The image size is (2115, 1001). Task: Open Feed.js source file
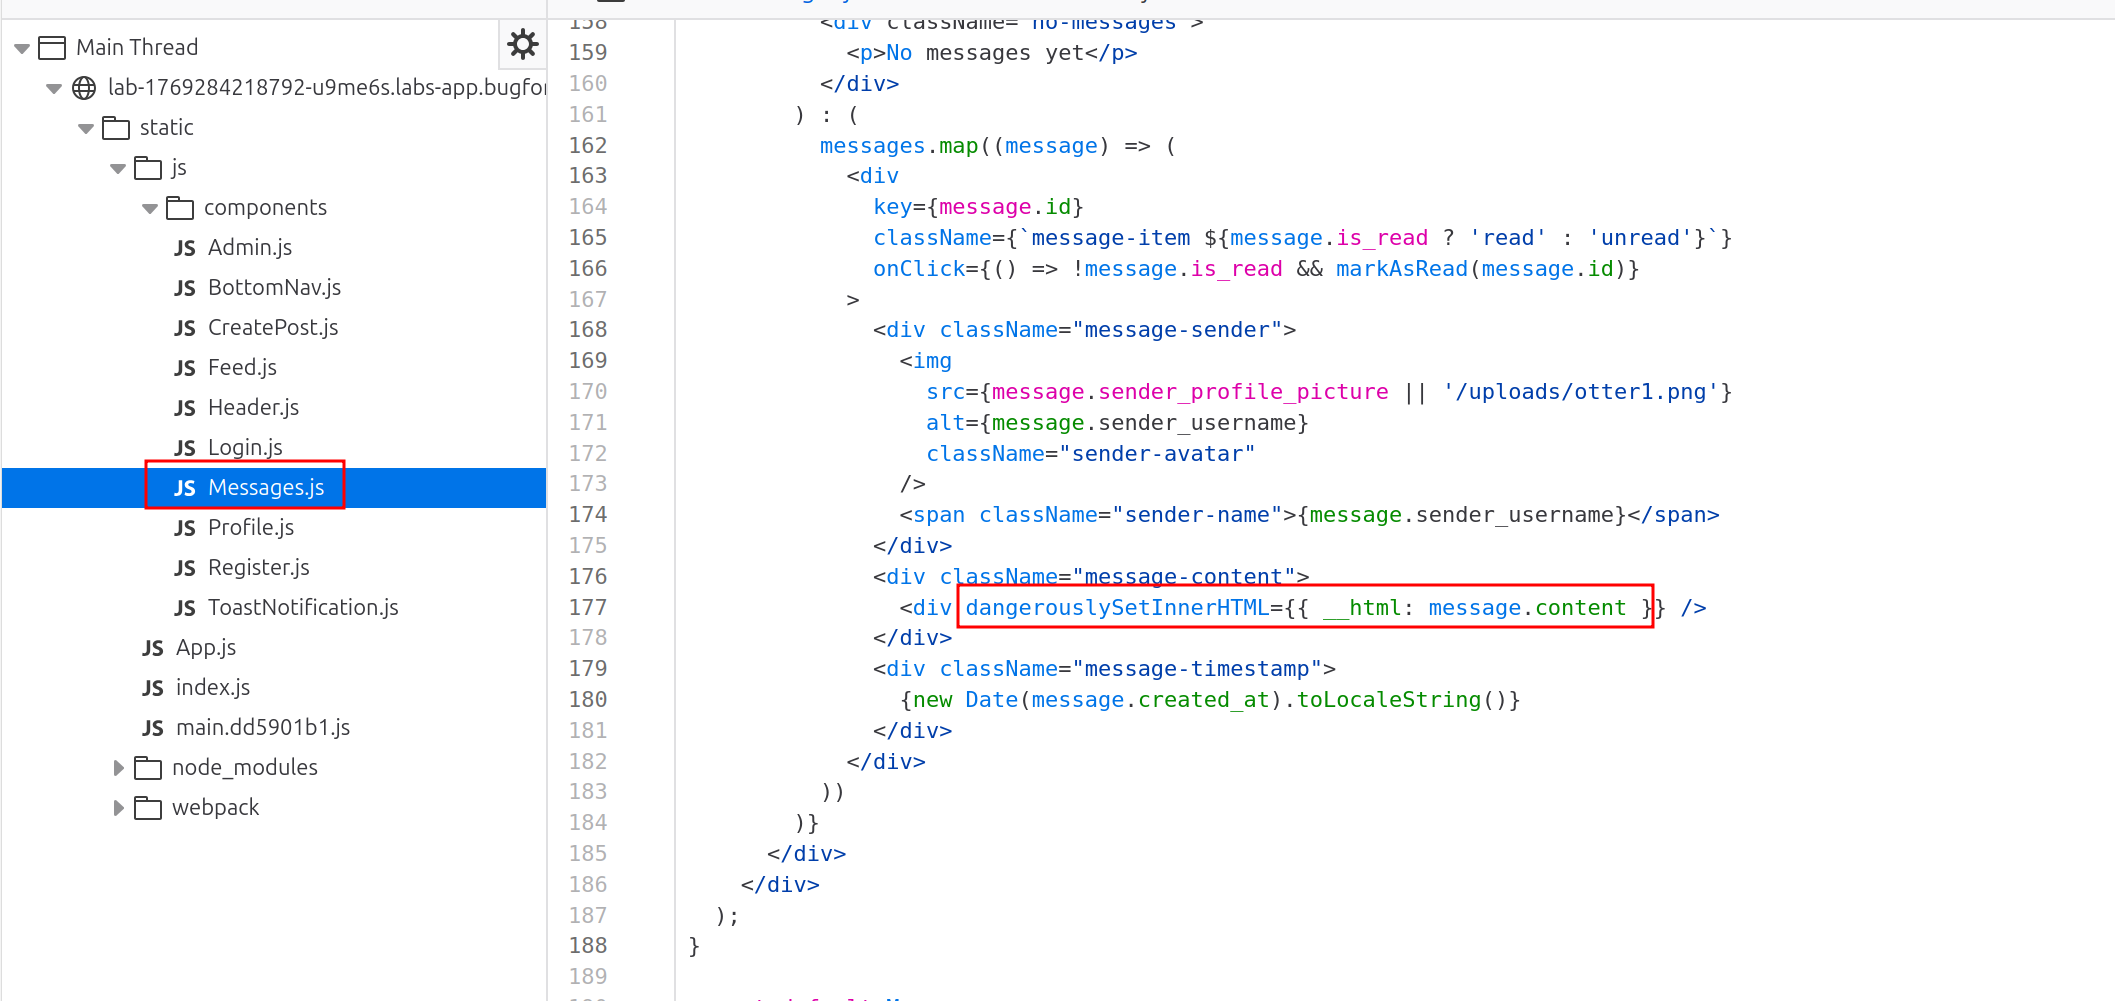[241, 367]
